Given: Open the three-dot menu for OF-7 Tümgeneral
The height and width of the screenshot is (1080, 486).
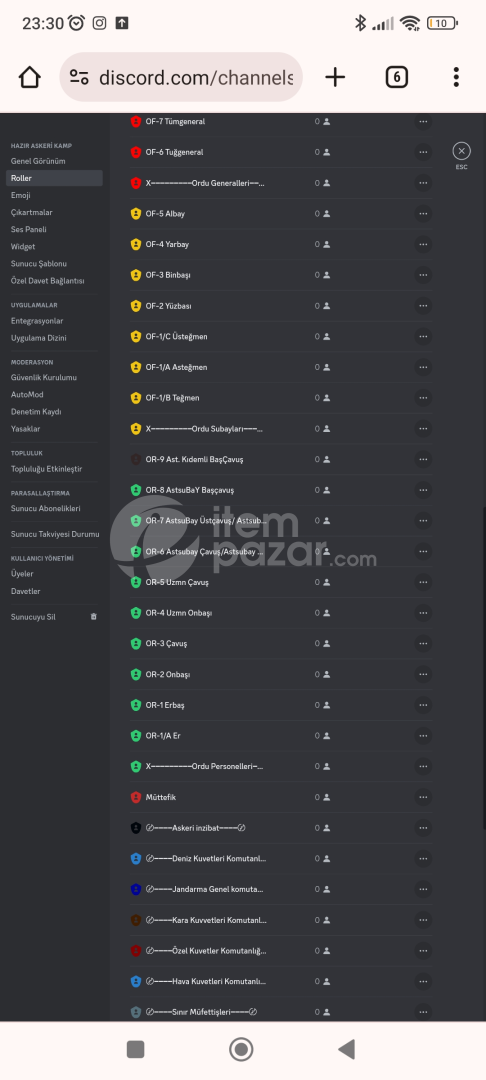Looking at the screenshot, I should click(423, 121).
